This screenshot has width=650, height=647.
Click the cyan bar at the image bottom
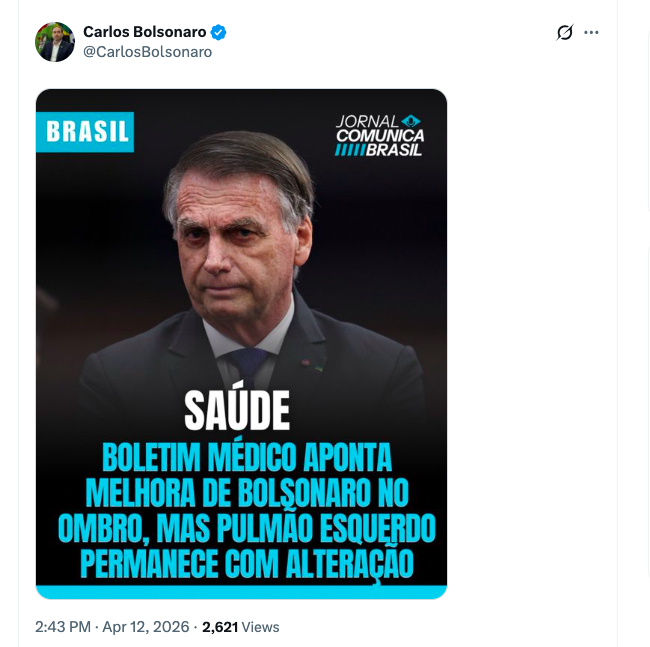(x=241, y=591)
